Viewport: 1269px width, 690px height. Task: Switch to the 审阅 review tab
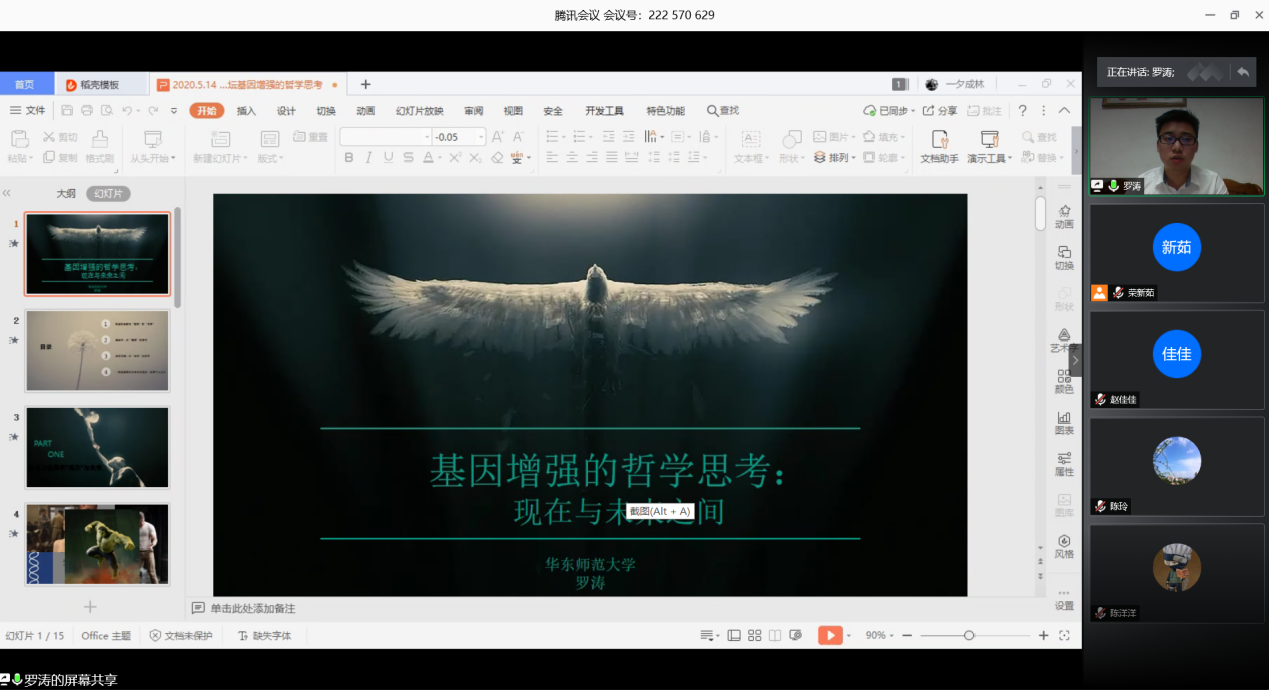pos(473,111)
